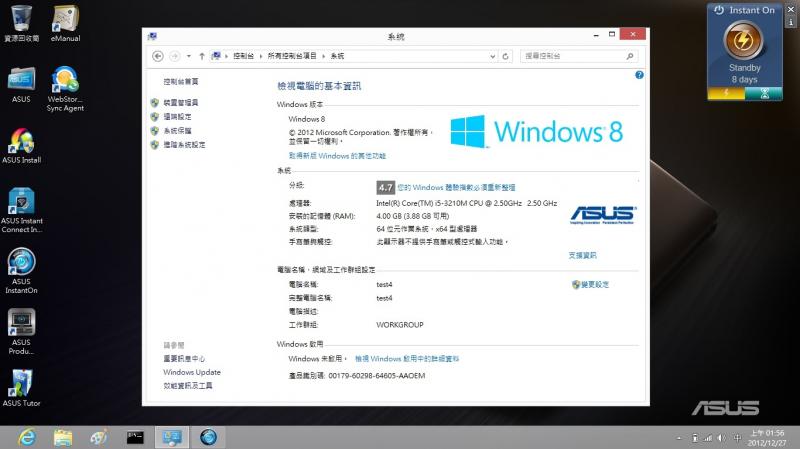
Task: Click the network signal tray icon
Action: pyautogui.click(x=708, y=438)
